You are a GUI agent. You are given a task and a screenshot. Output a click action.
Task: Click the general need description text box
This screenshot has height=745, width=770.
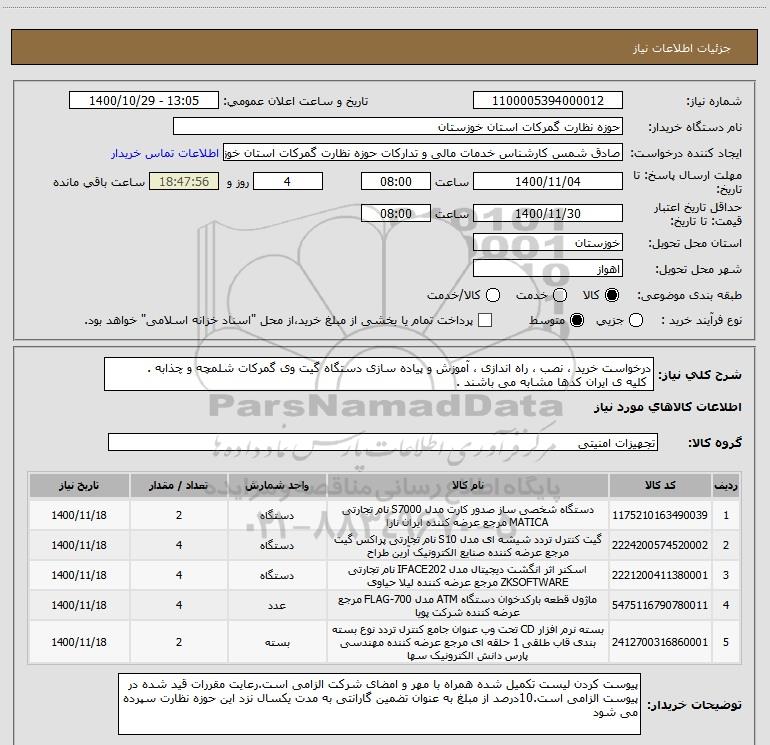click(x=379, y=375)
